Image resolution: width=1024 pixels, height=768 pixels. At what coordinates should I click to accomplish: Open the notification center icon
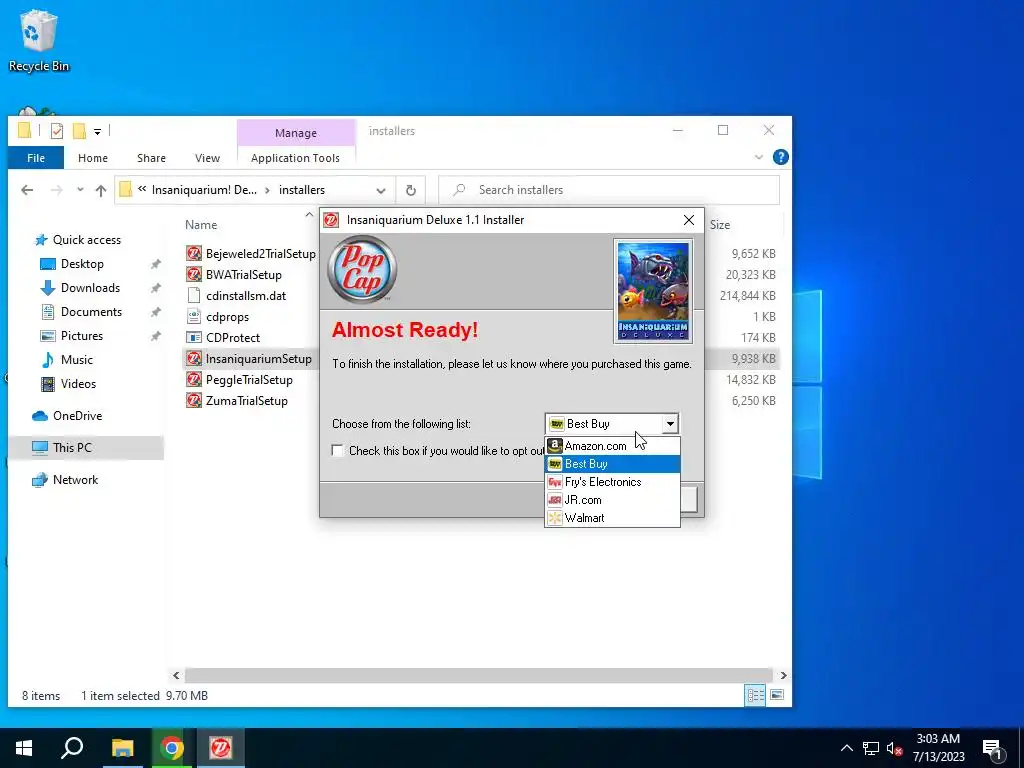coord(993,748)
